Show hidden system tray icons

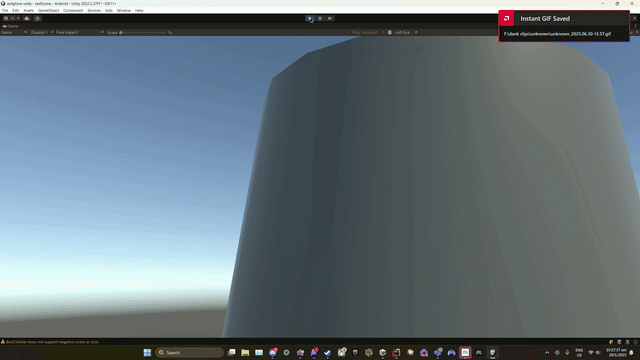(x=547, y=353)
